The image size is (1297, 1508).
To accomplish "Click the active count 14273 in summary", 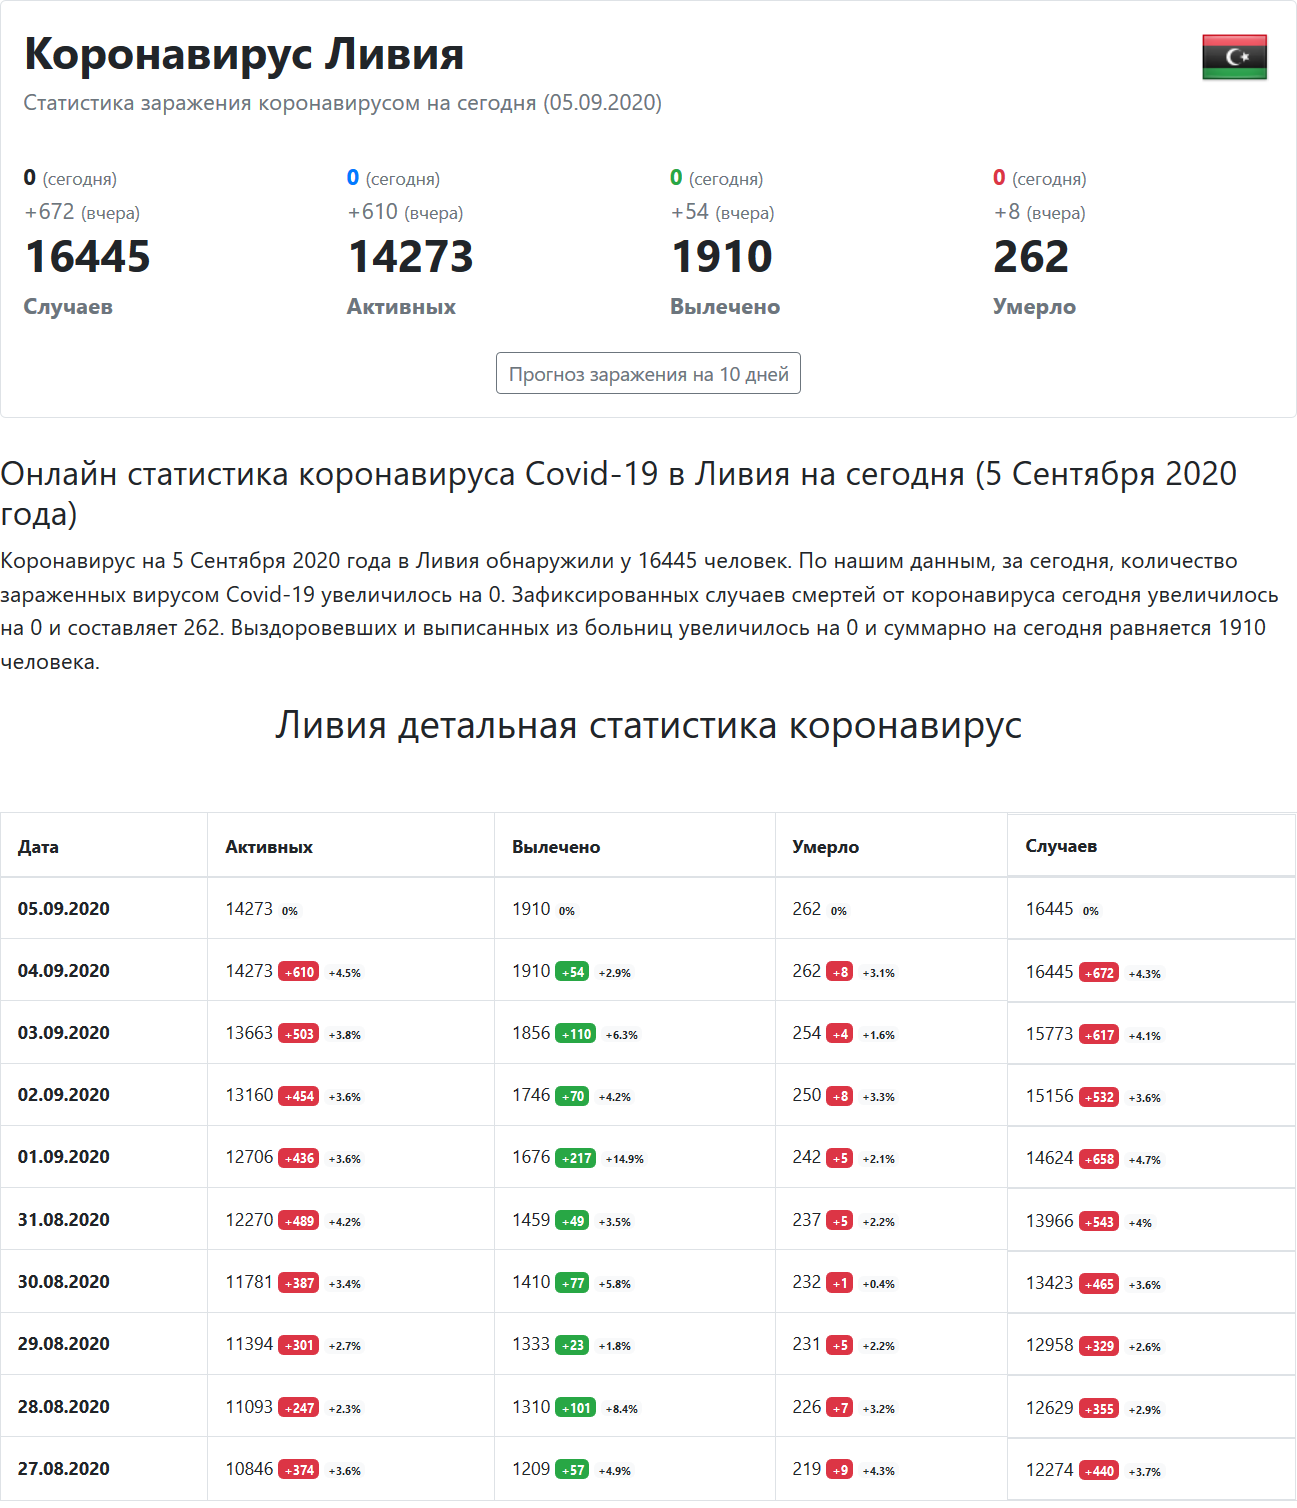I will coord(410,256).
